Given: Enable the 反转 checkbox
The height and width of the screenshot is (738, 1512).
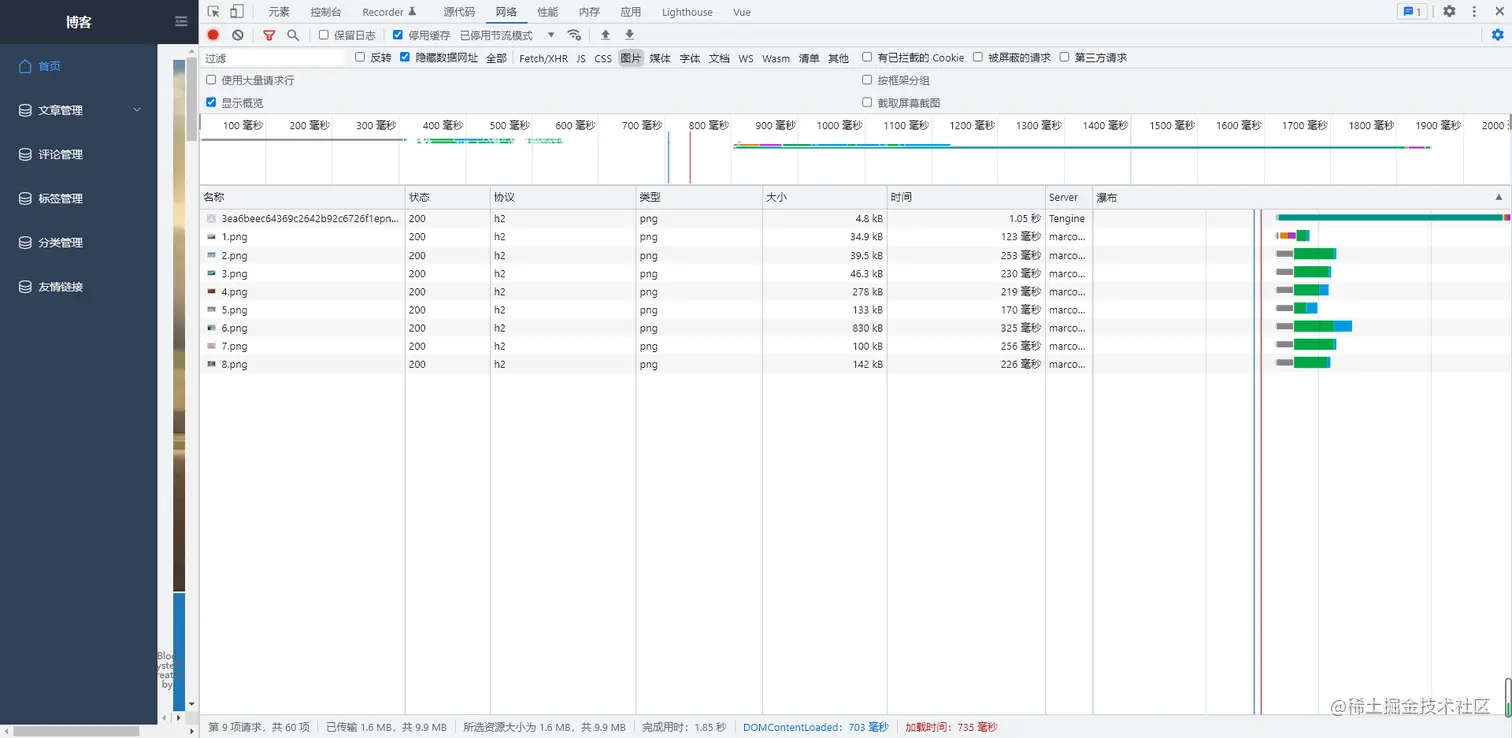Looking at the screenshot, I should 360,57.
